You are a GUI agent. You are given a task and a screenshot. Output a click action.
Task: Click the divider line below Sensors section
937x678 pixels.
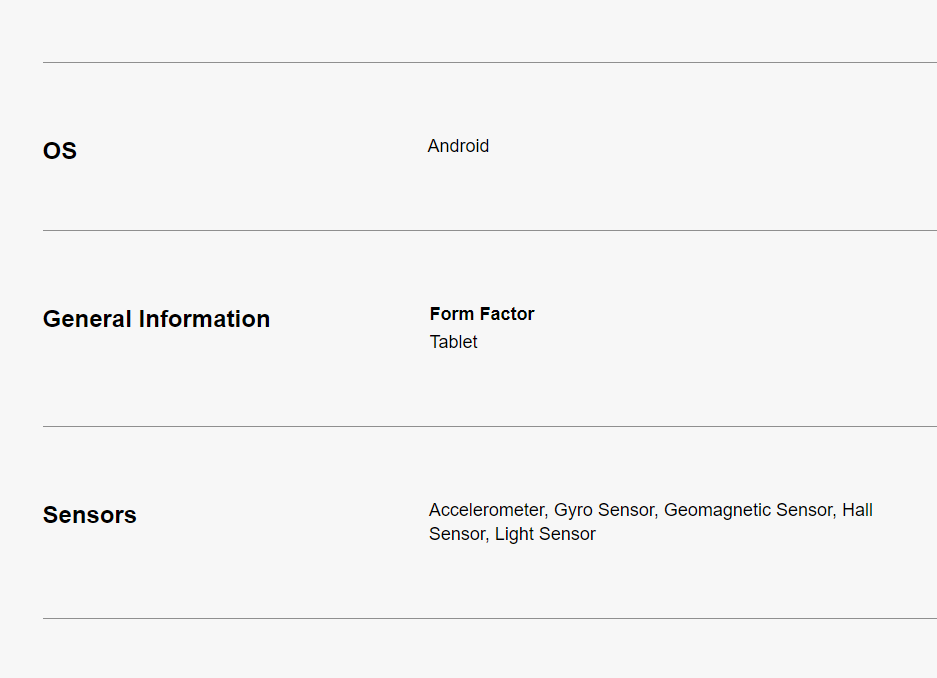[x=490, y=619]
